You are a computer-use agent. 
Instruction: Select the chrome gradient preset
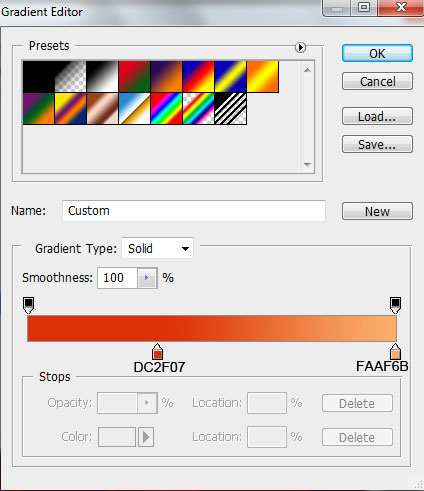pos(134,109)
